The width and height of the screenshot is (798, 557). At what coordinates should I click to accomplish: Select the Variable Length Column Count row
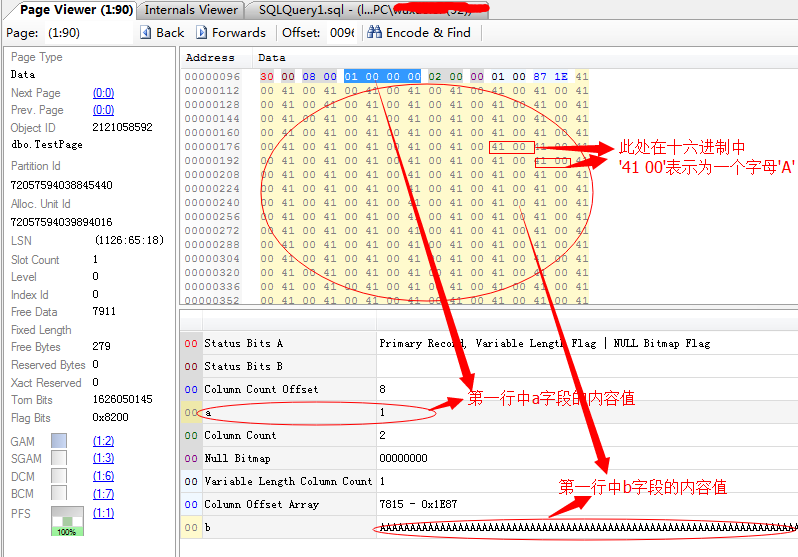click(x=489, y=481)
